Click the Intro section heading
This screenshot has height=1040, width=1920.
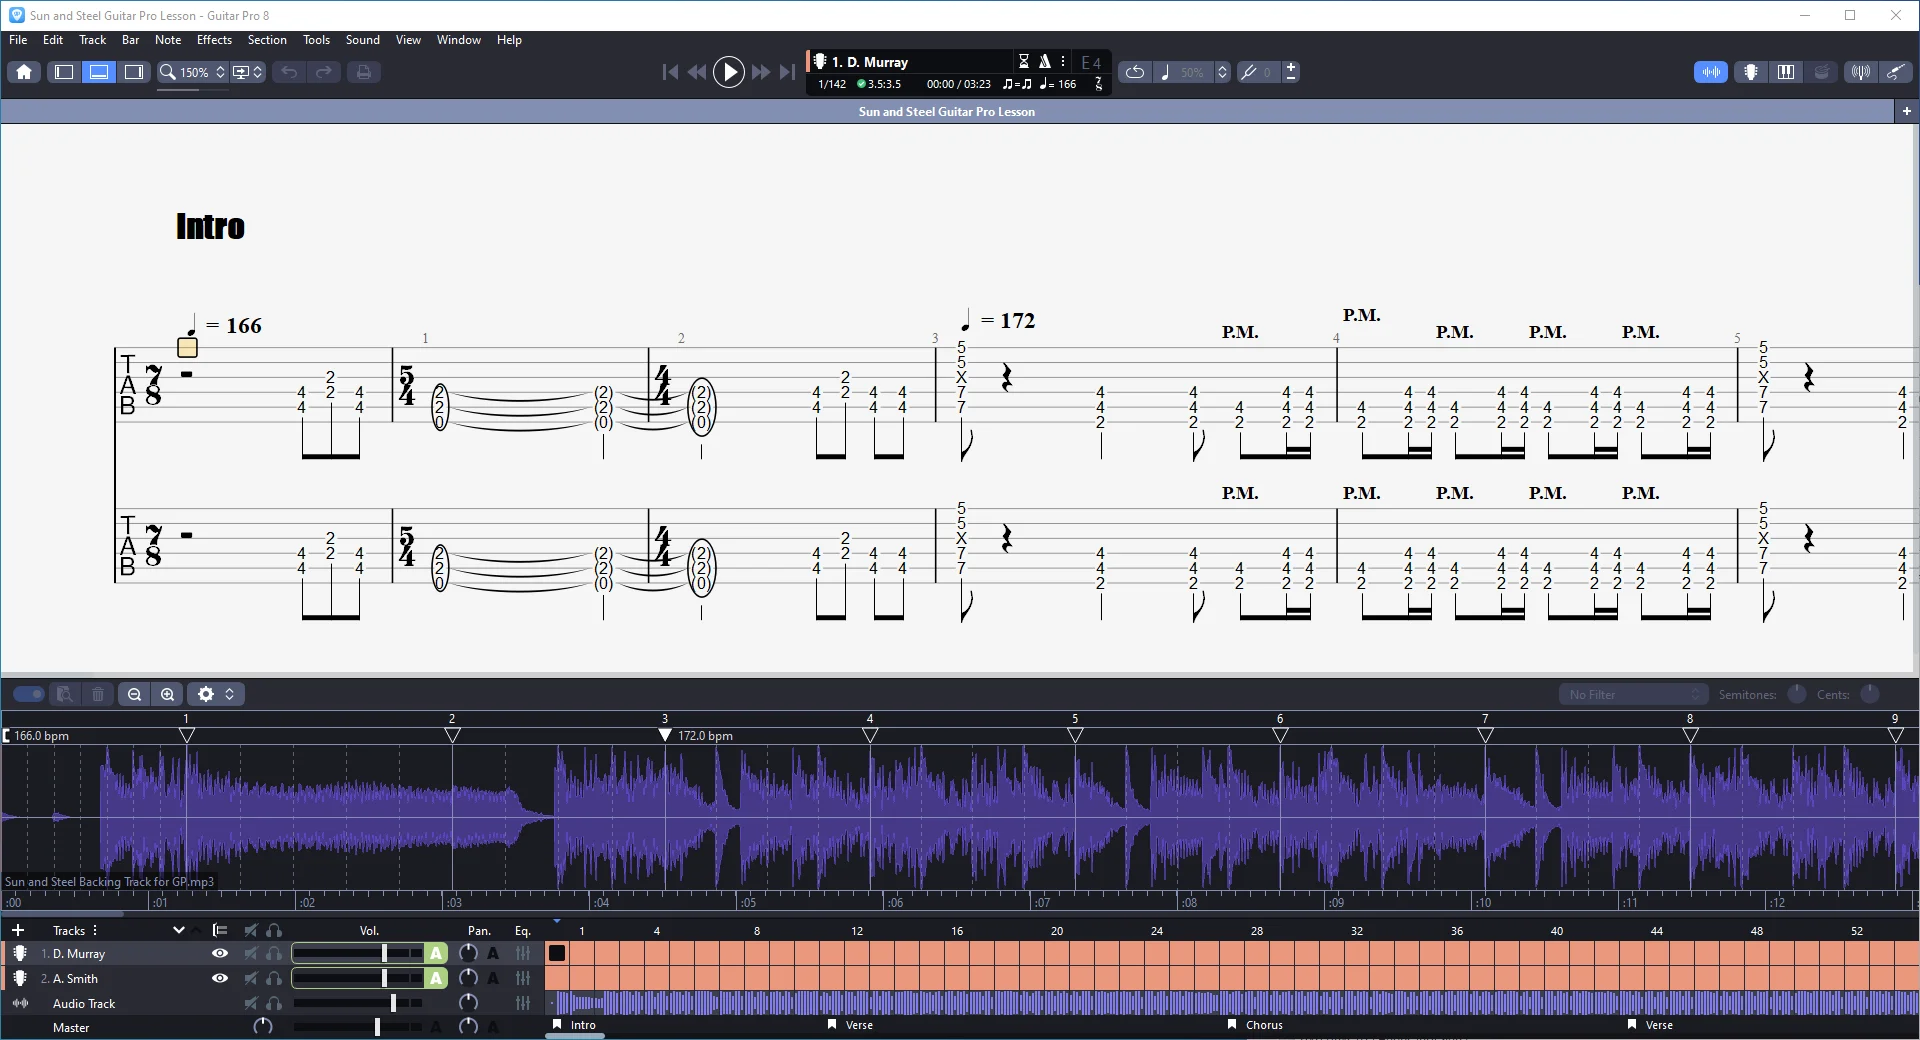210,226
